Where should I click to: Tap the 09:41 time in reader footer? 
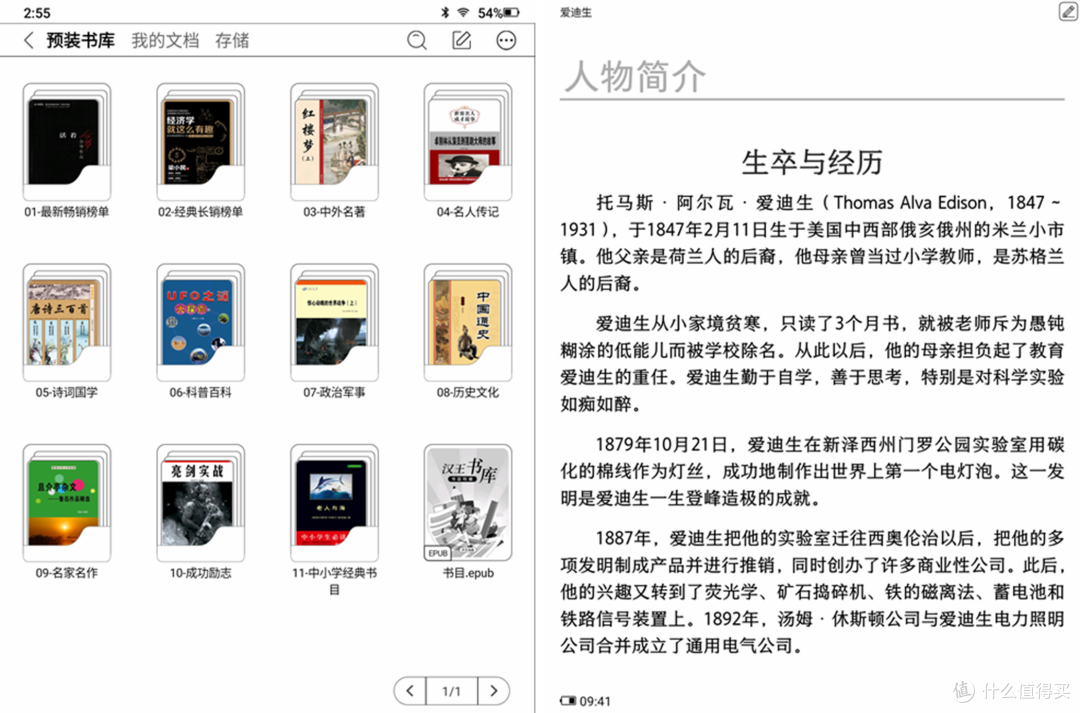(595, 701)
